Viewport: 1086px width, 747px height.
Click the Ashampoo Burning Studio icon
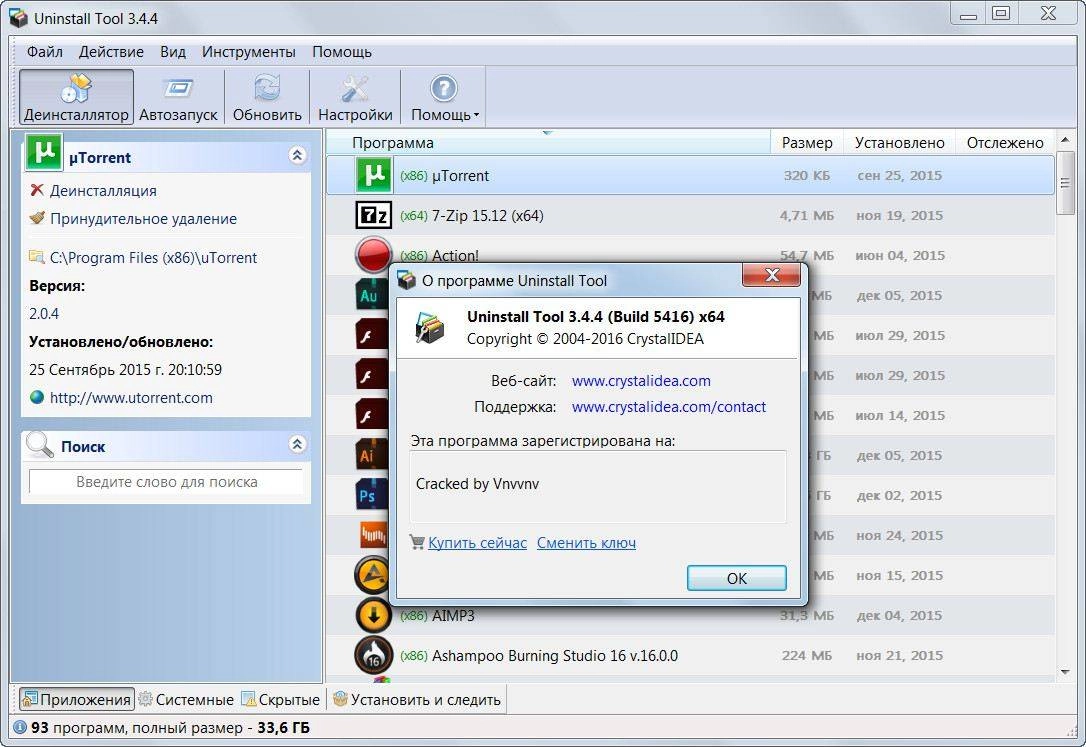[373, 655]
